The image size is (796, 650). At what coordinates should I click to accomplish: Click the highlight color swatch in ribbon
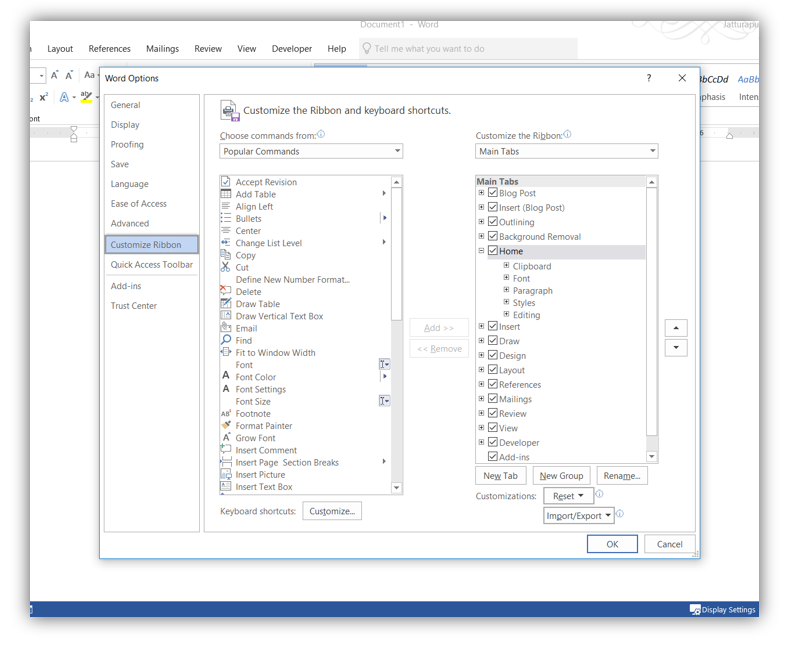click(x=87, y=98)
